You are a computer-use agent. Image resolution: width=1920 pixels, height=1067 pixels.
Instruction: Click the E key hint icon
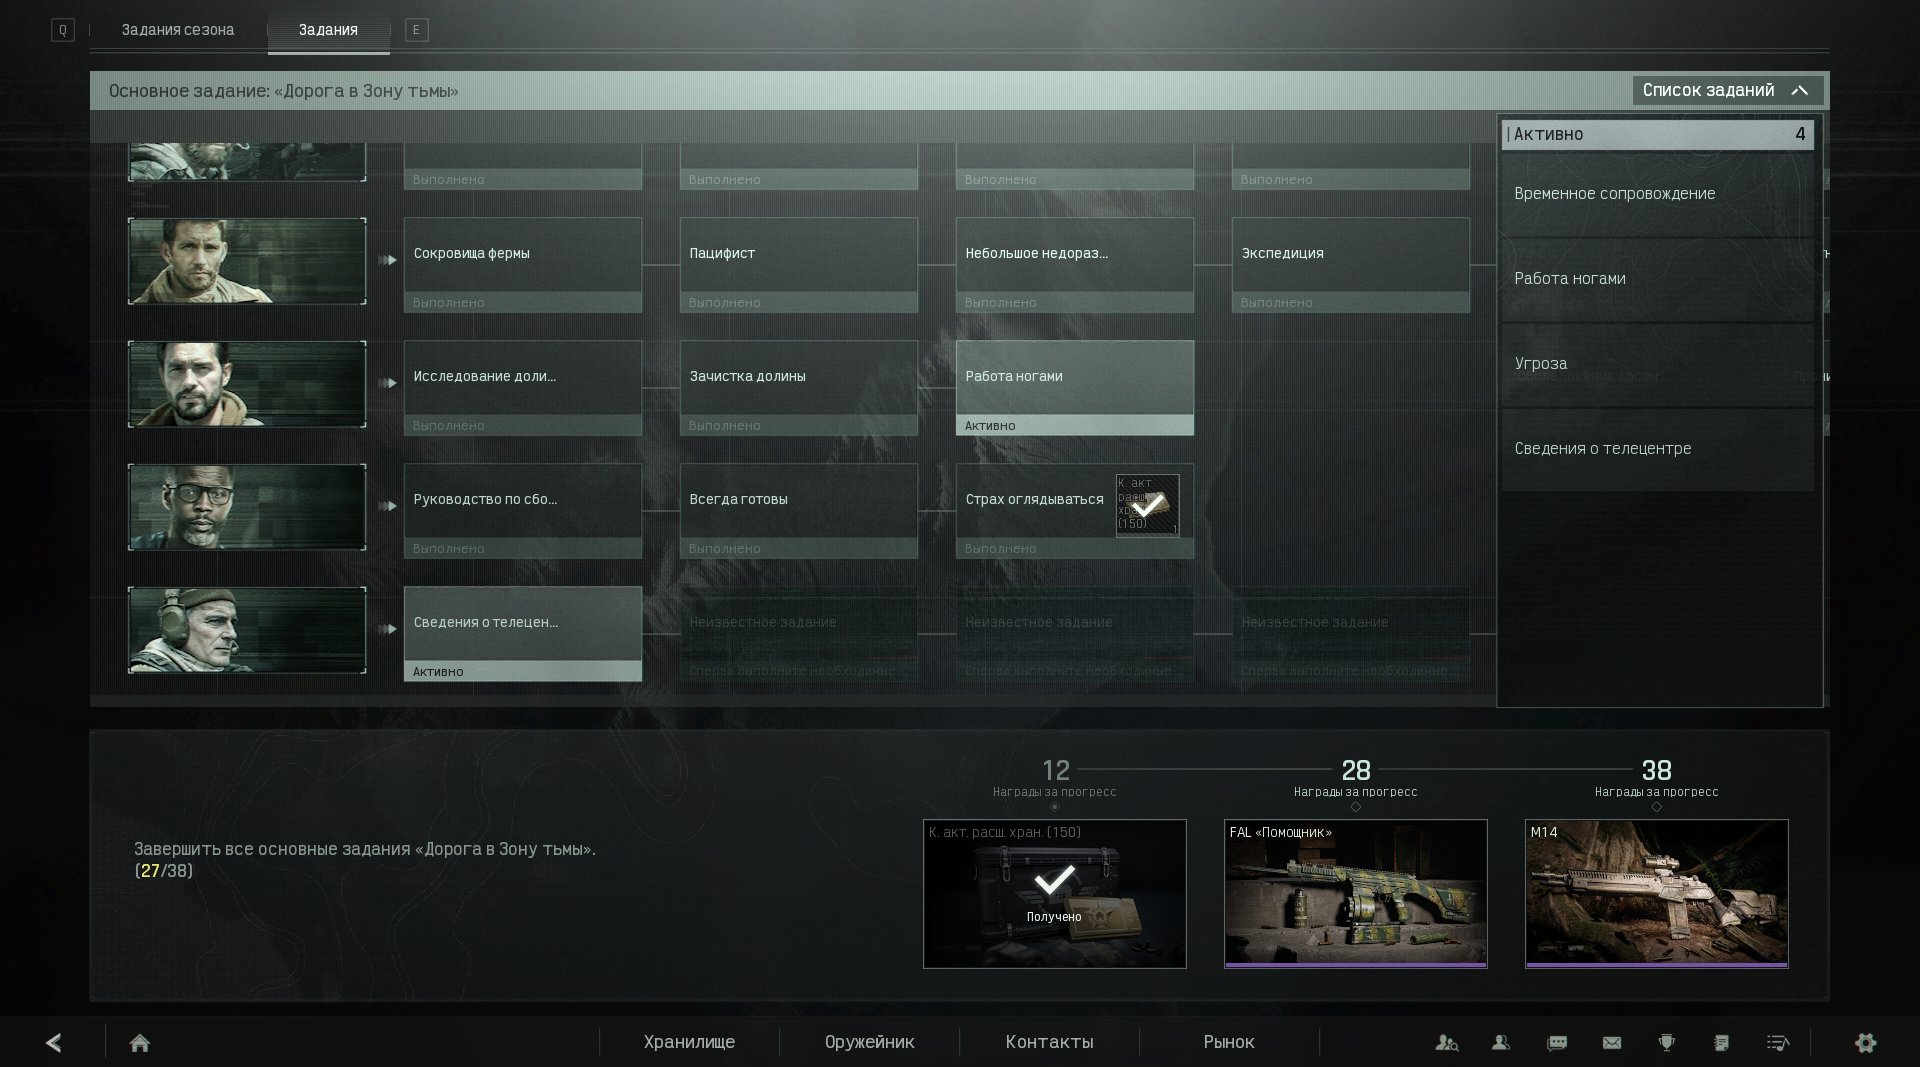point(417,30)
